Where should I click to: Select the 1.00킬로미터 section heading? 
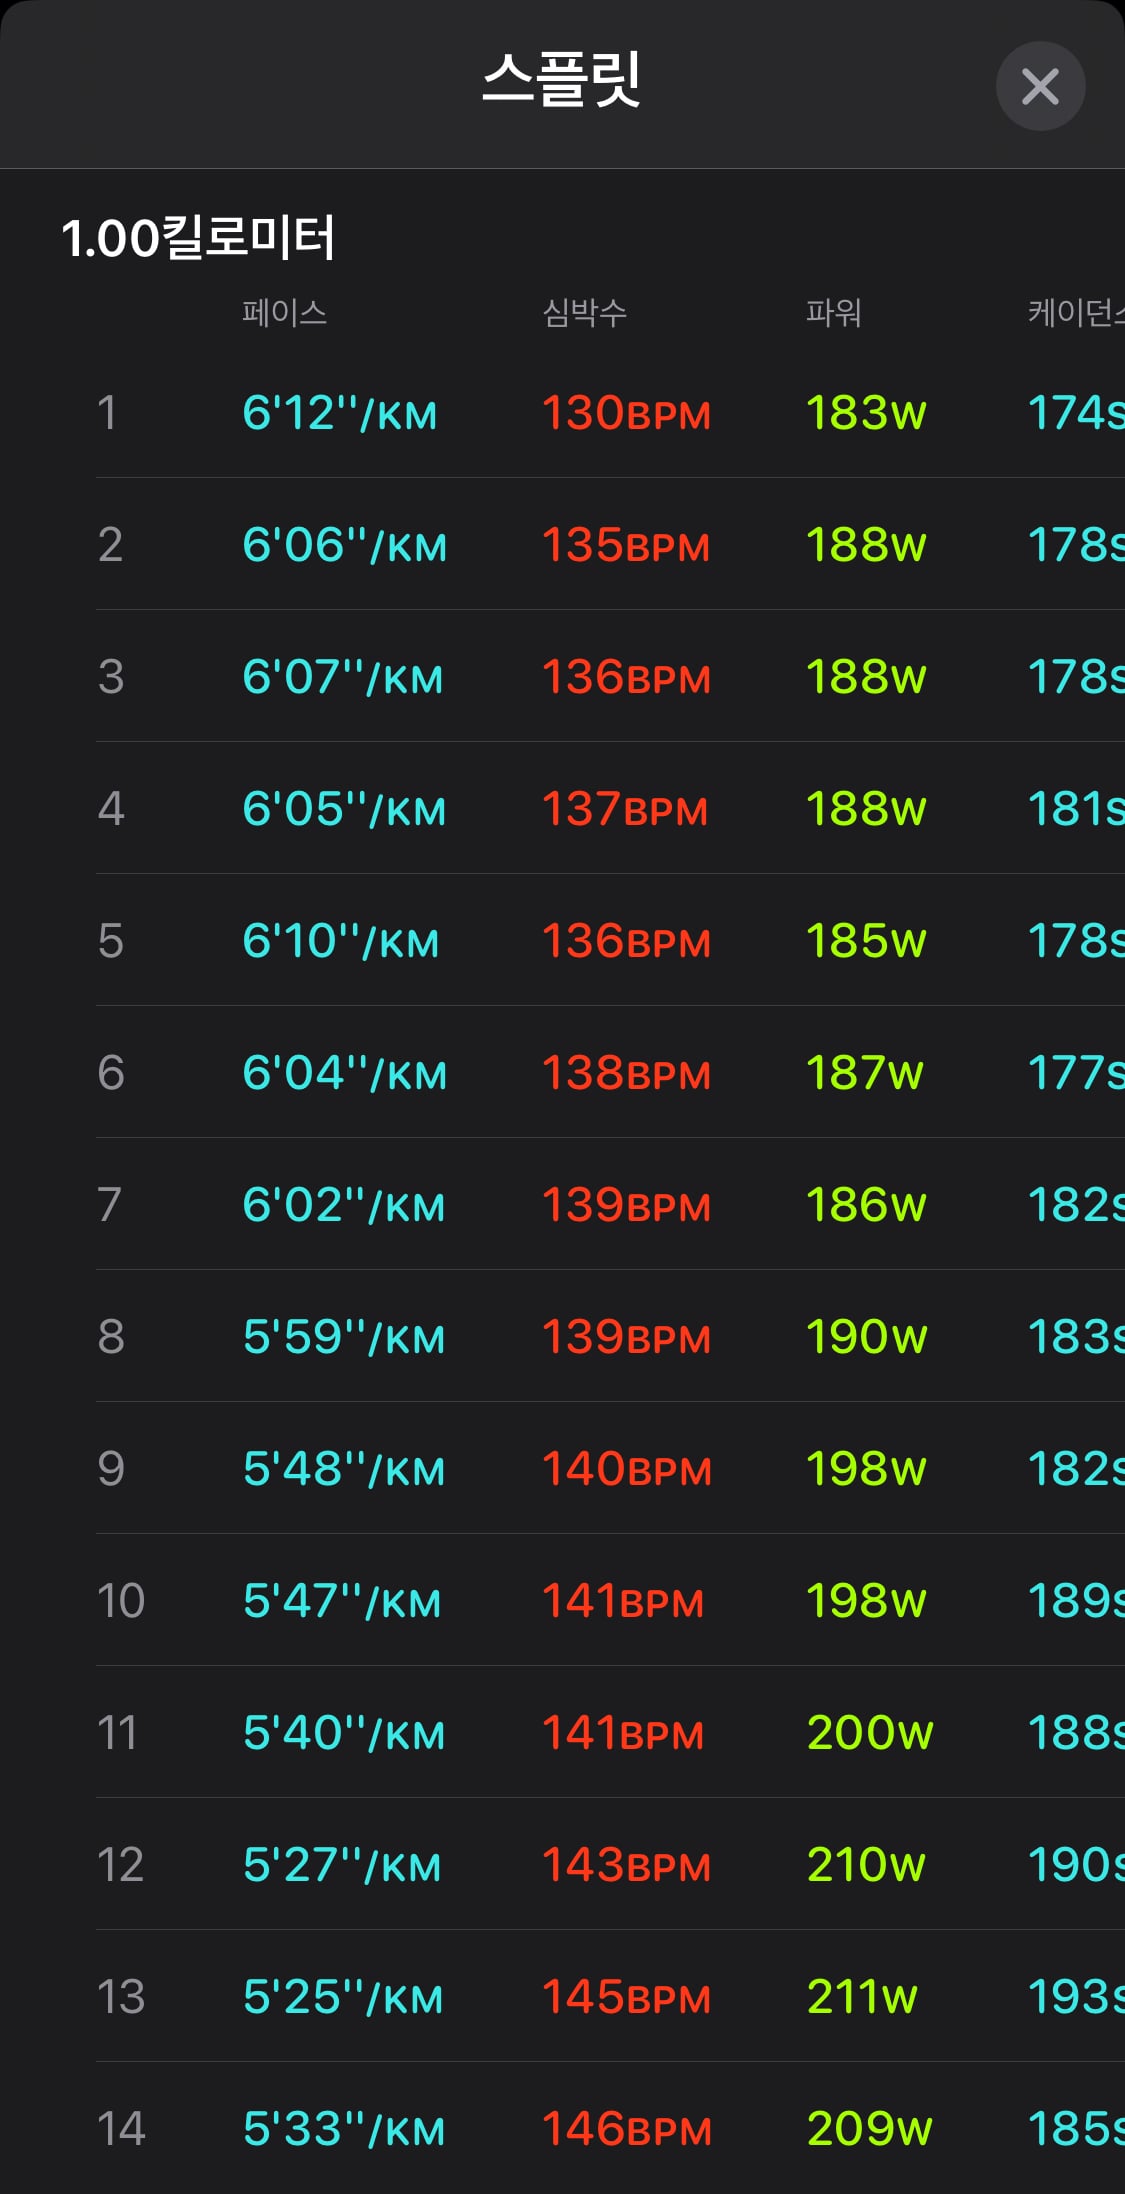(198, 239)
